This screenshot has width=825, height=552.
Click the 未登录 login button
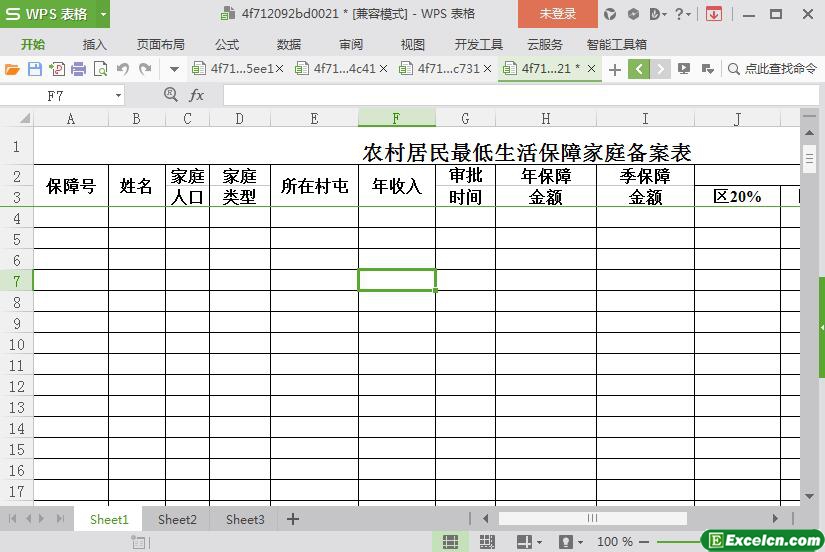(x=558, y=14)
